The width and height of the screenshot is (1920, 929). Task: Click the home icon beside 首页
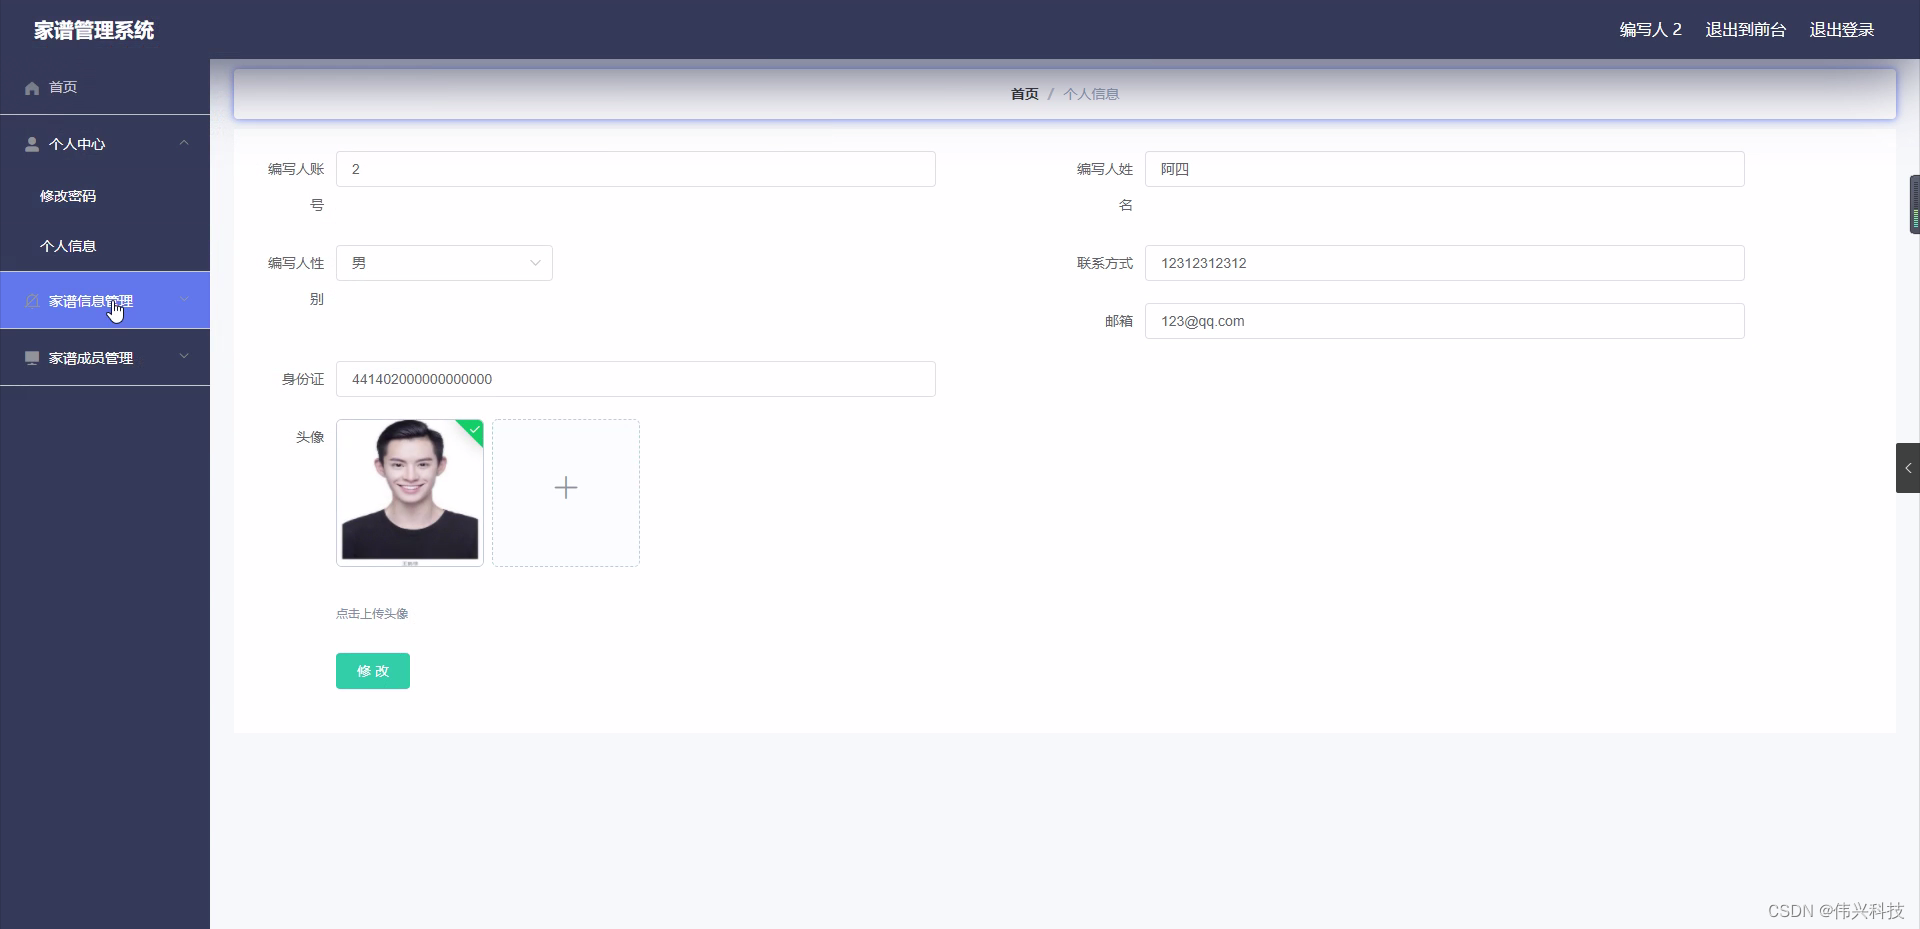point(31,88)
